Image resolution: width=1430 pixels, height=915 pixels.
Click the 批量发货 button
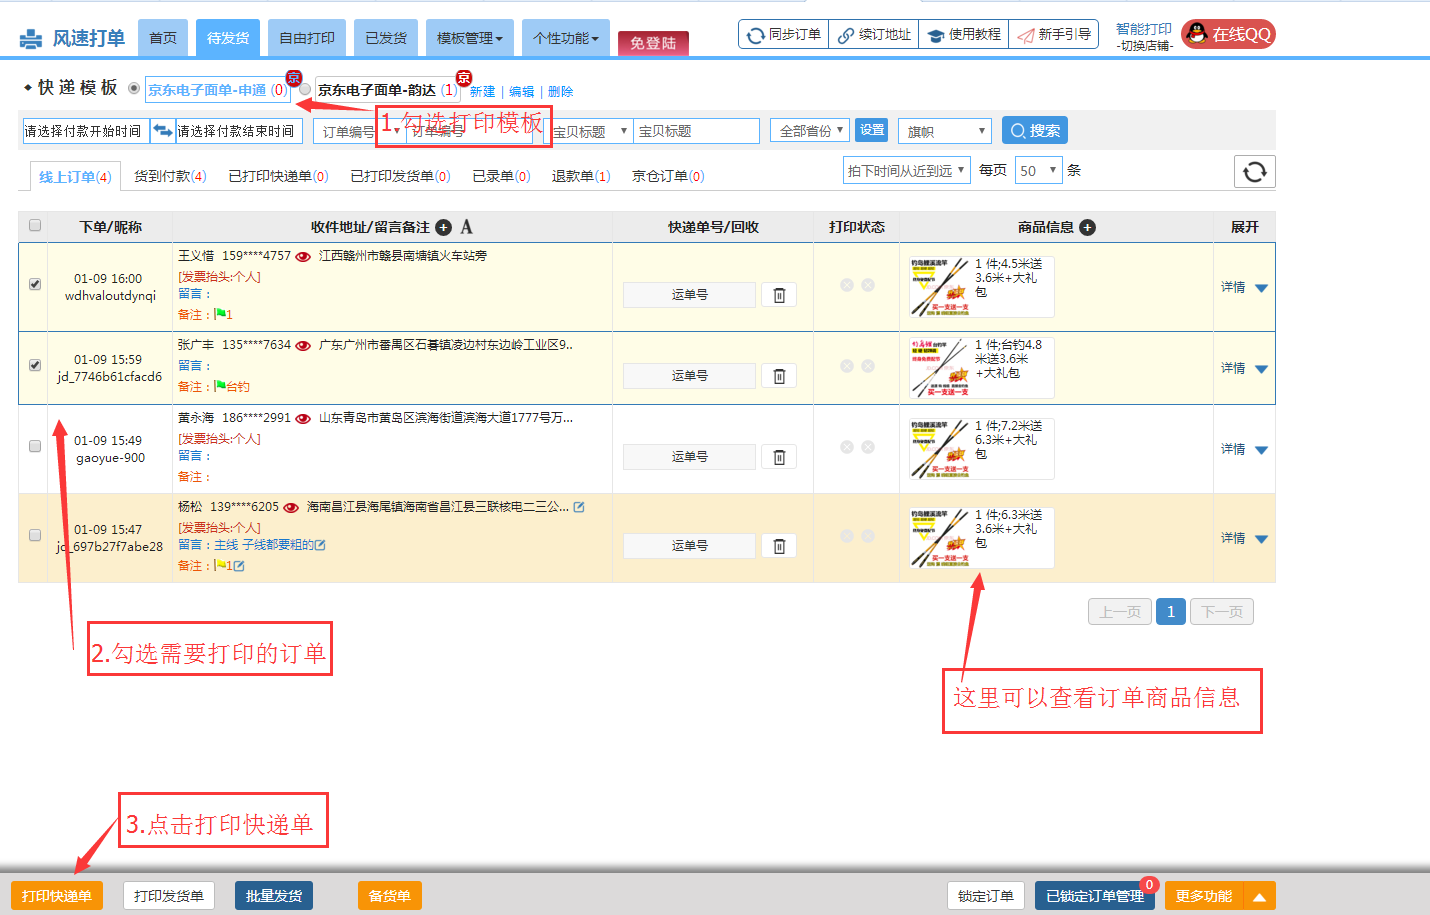click(274, 896)
